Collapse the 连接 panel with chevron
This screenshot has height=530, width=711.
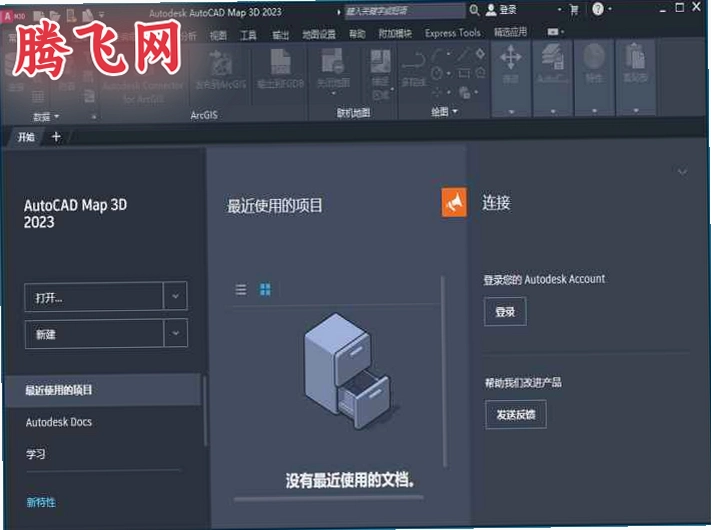(682, 172)
